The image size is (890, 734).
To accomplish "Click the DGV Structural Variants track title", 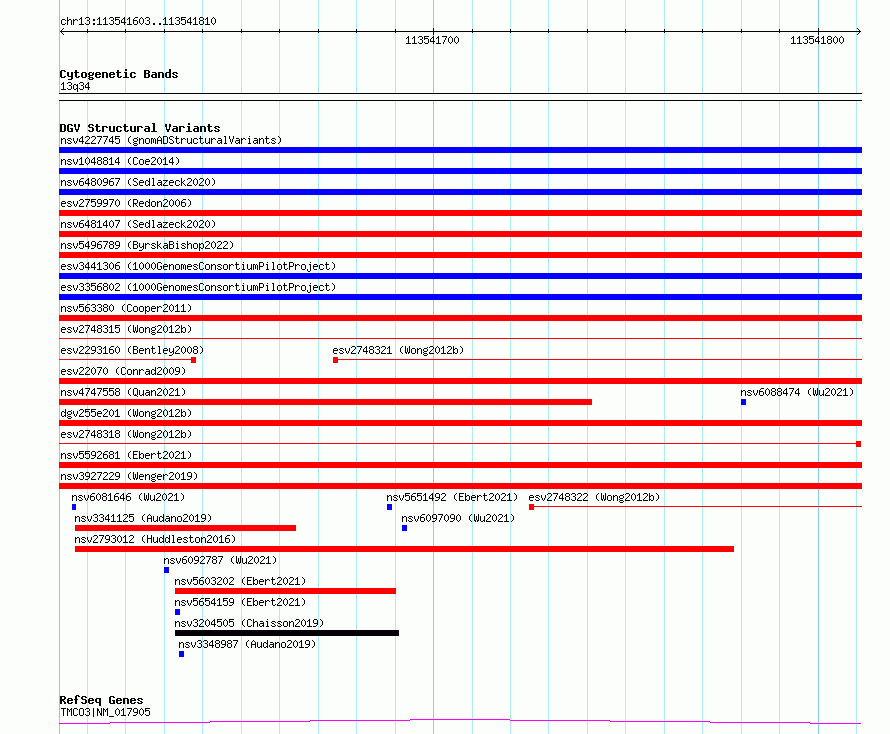I will coord(140,128).
